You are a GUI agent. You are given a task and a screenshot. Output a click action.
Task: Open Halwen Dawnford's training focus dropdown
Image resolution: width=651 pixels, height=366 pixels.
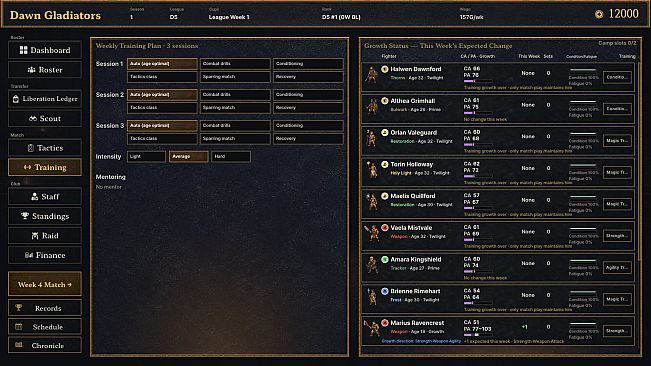click(617, 77)
